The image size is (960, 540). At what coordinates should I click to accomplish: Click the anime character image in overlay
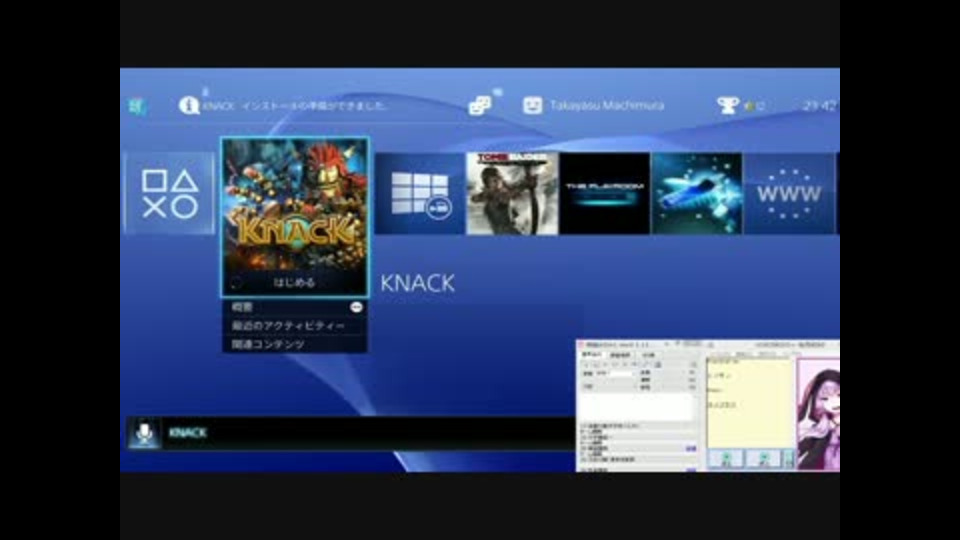[x=818, y=414]
